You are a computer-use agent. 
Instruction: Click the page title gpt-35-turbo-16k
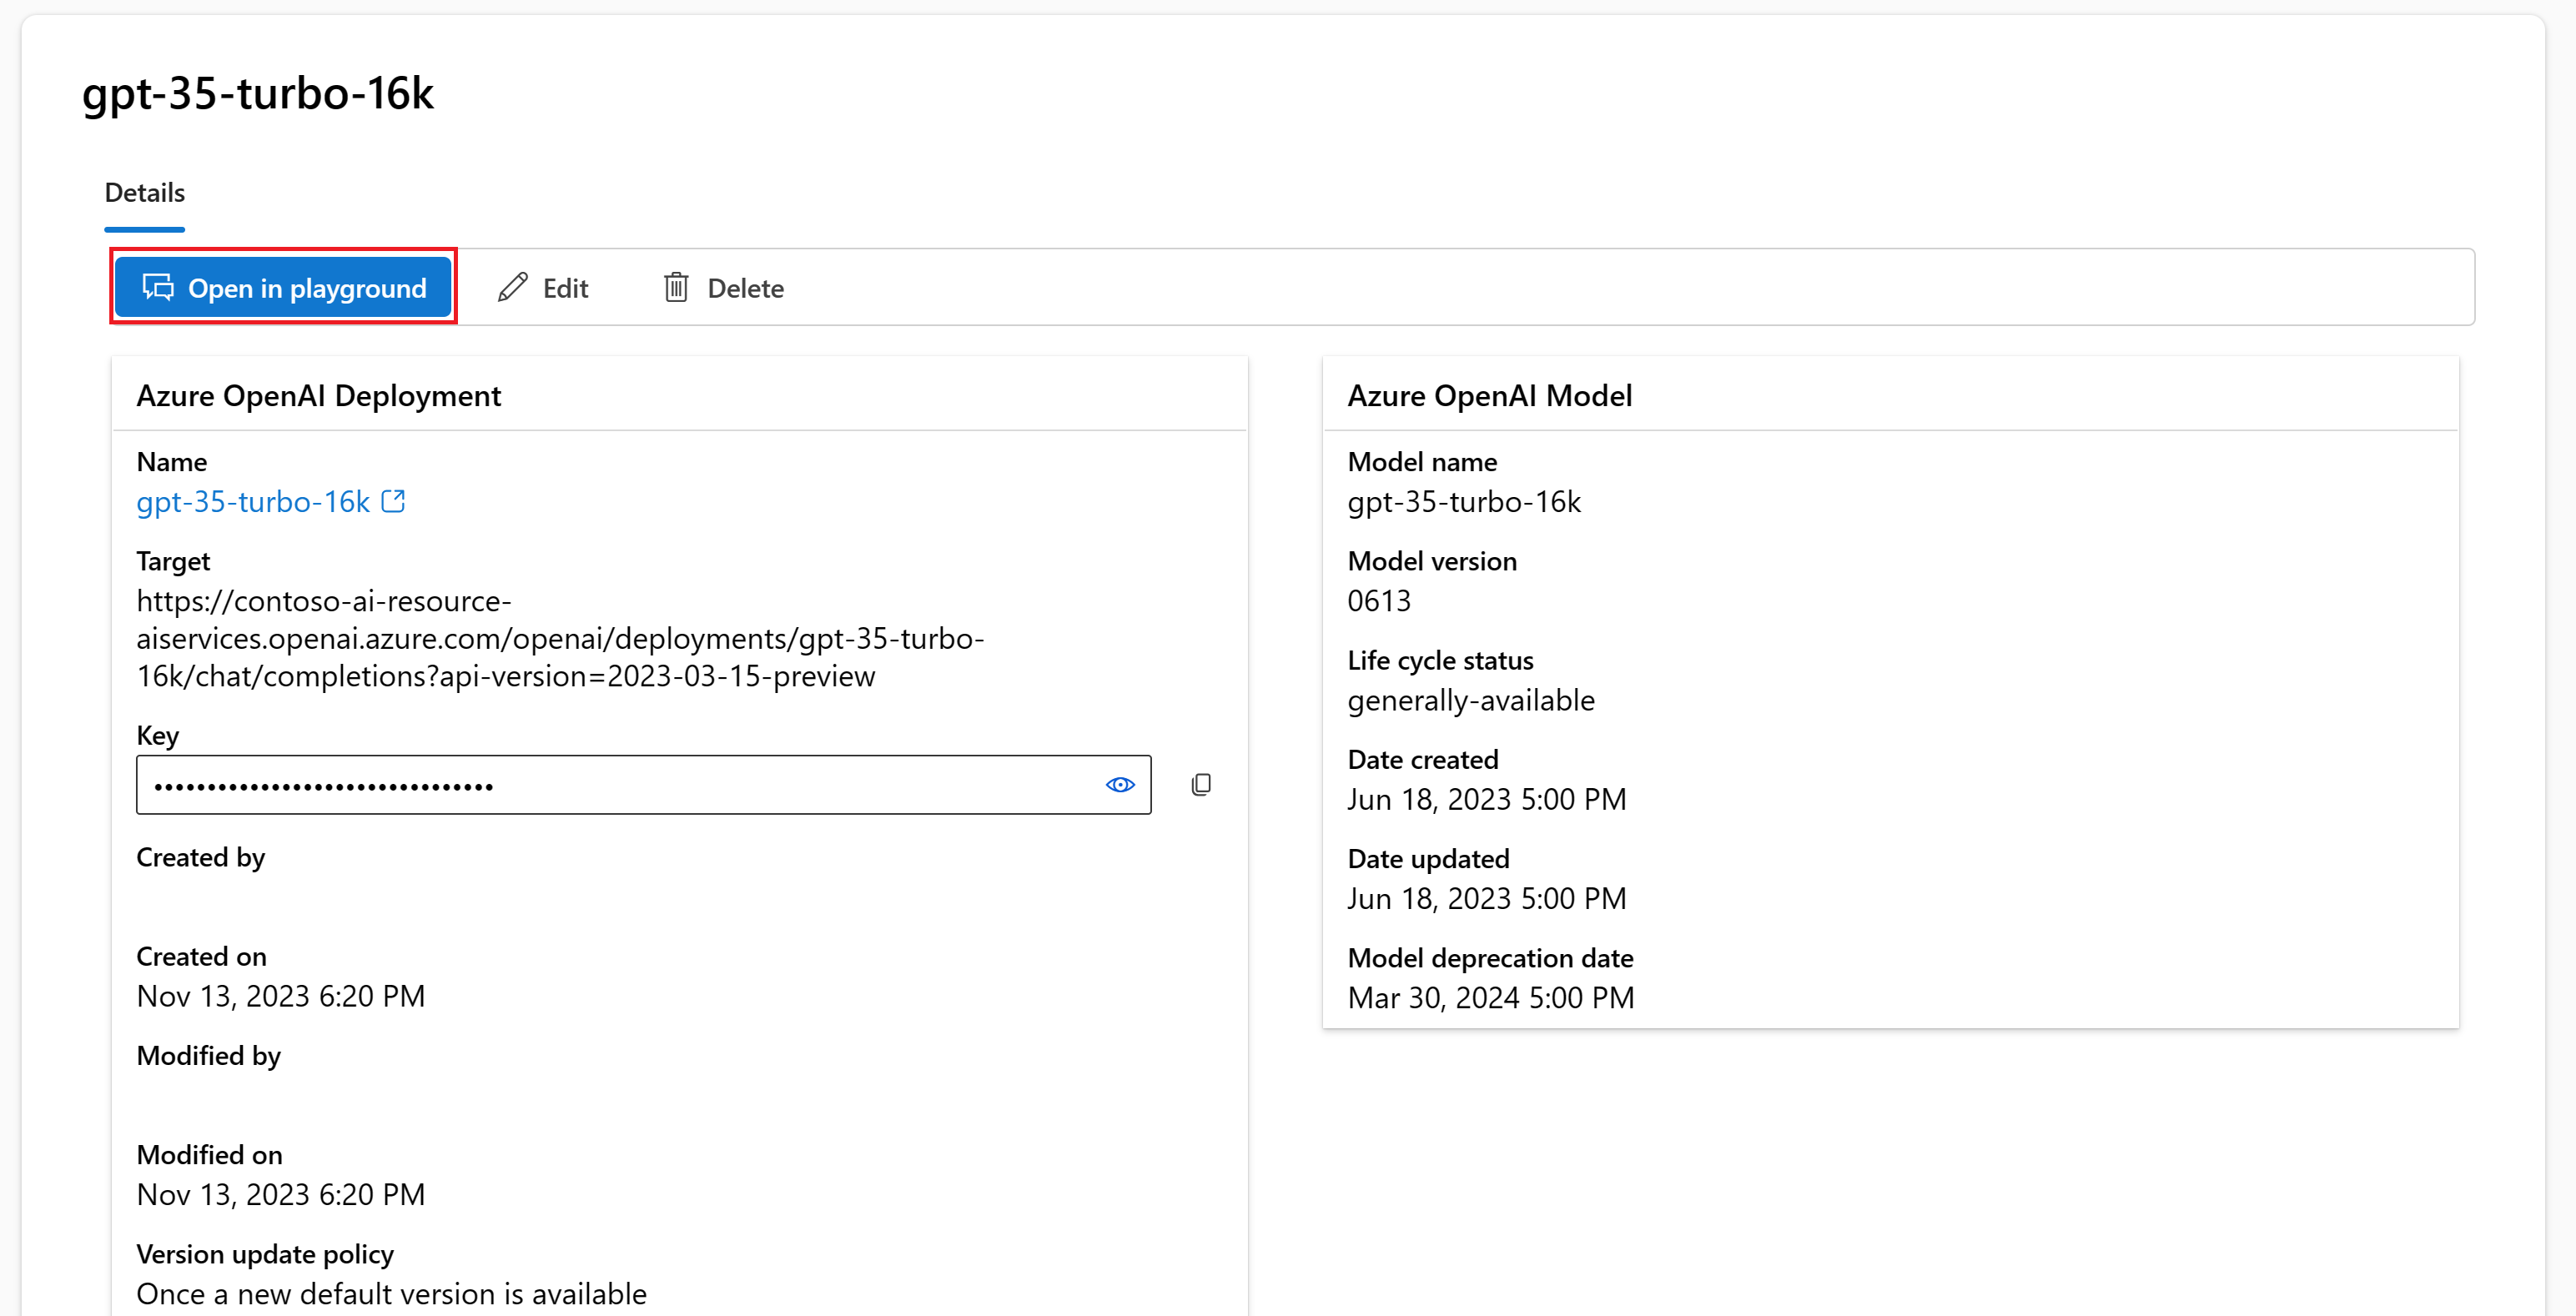(x=258, y=94)
